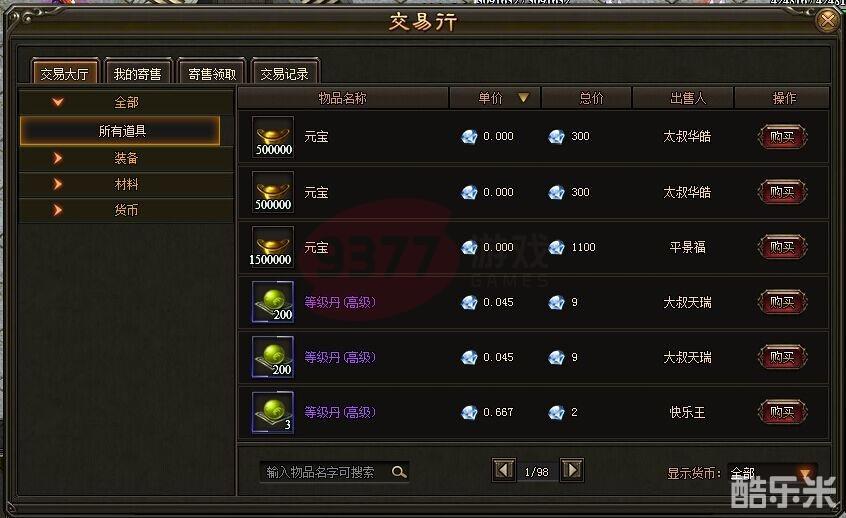Image resolution: width=846 pixels, height=518 pixels.
Task: Click the 500000 元宝 item icon in first row
Action: click(274, 137)
